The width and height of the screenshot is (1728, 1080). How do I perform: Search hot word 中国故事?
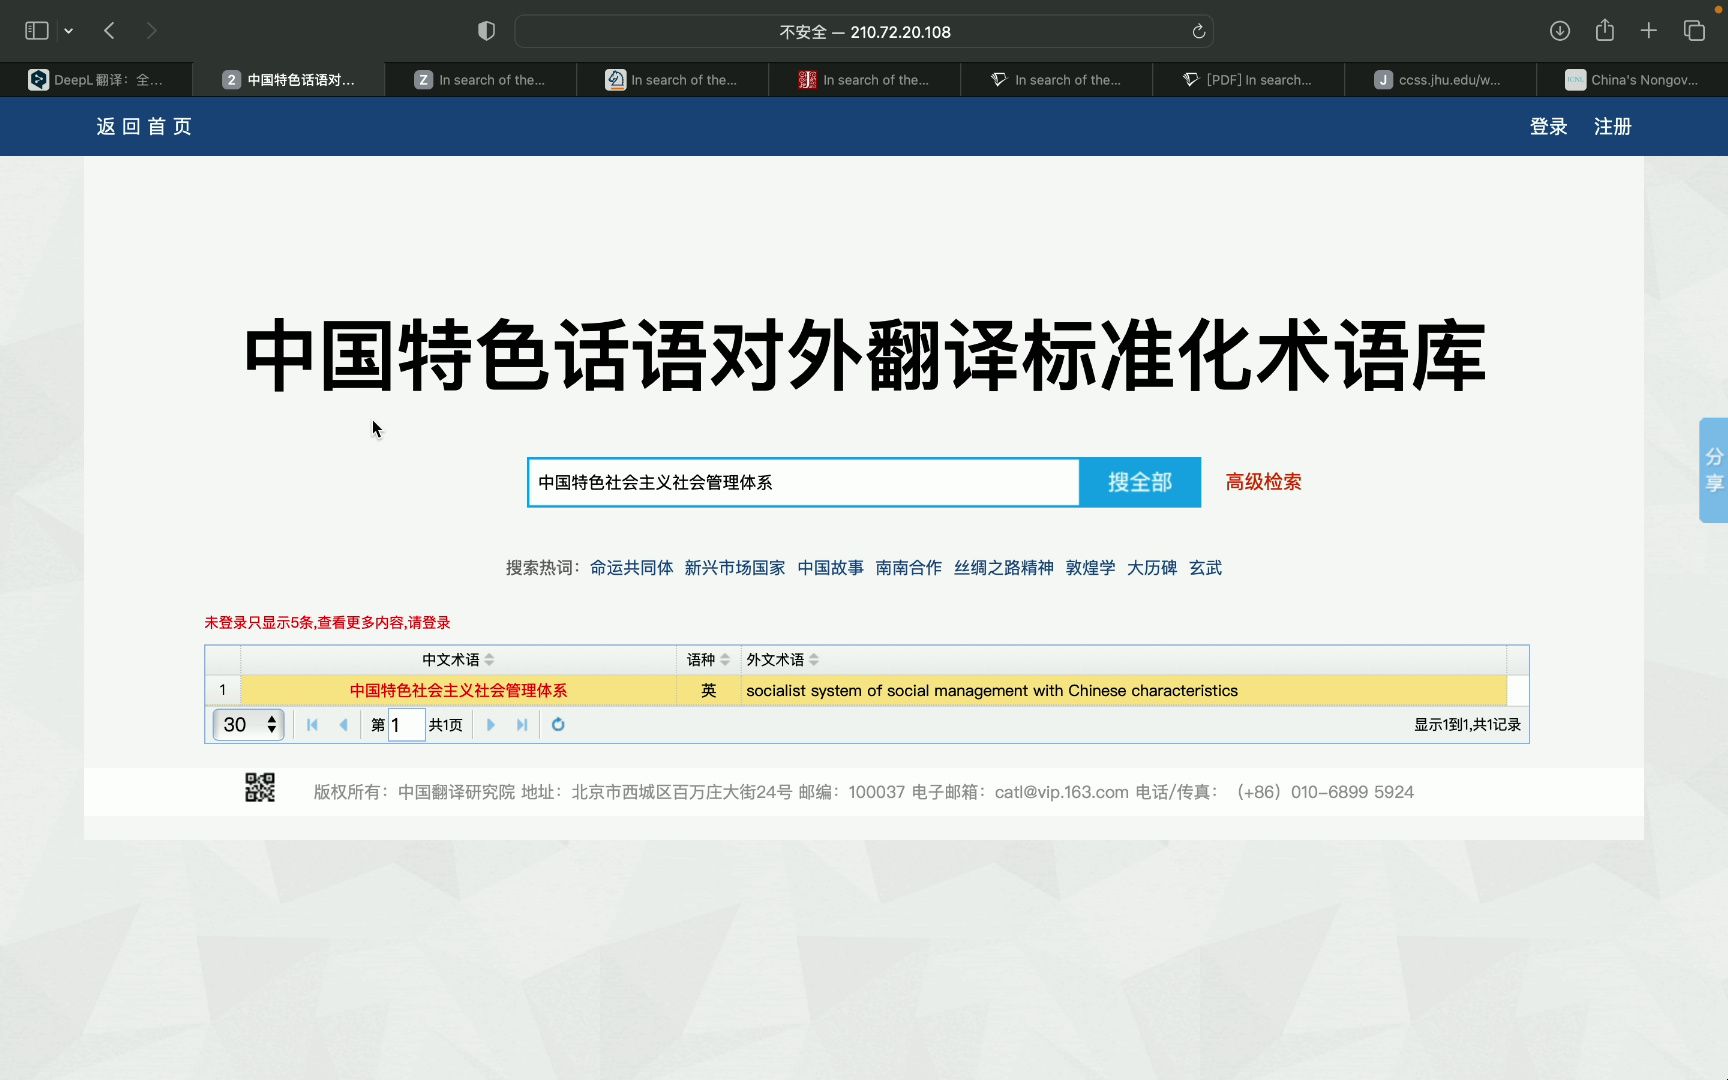click(830, 568)
